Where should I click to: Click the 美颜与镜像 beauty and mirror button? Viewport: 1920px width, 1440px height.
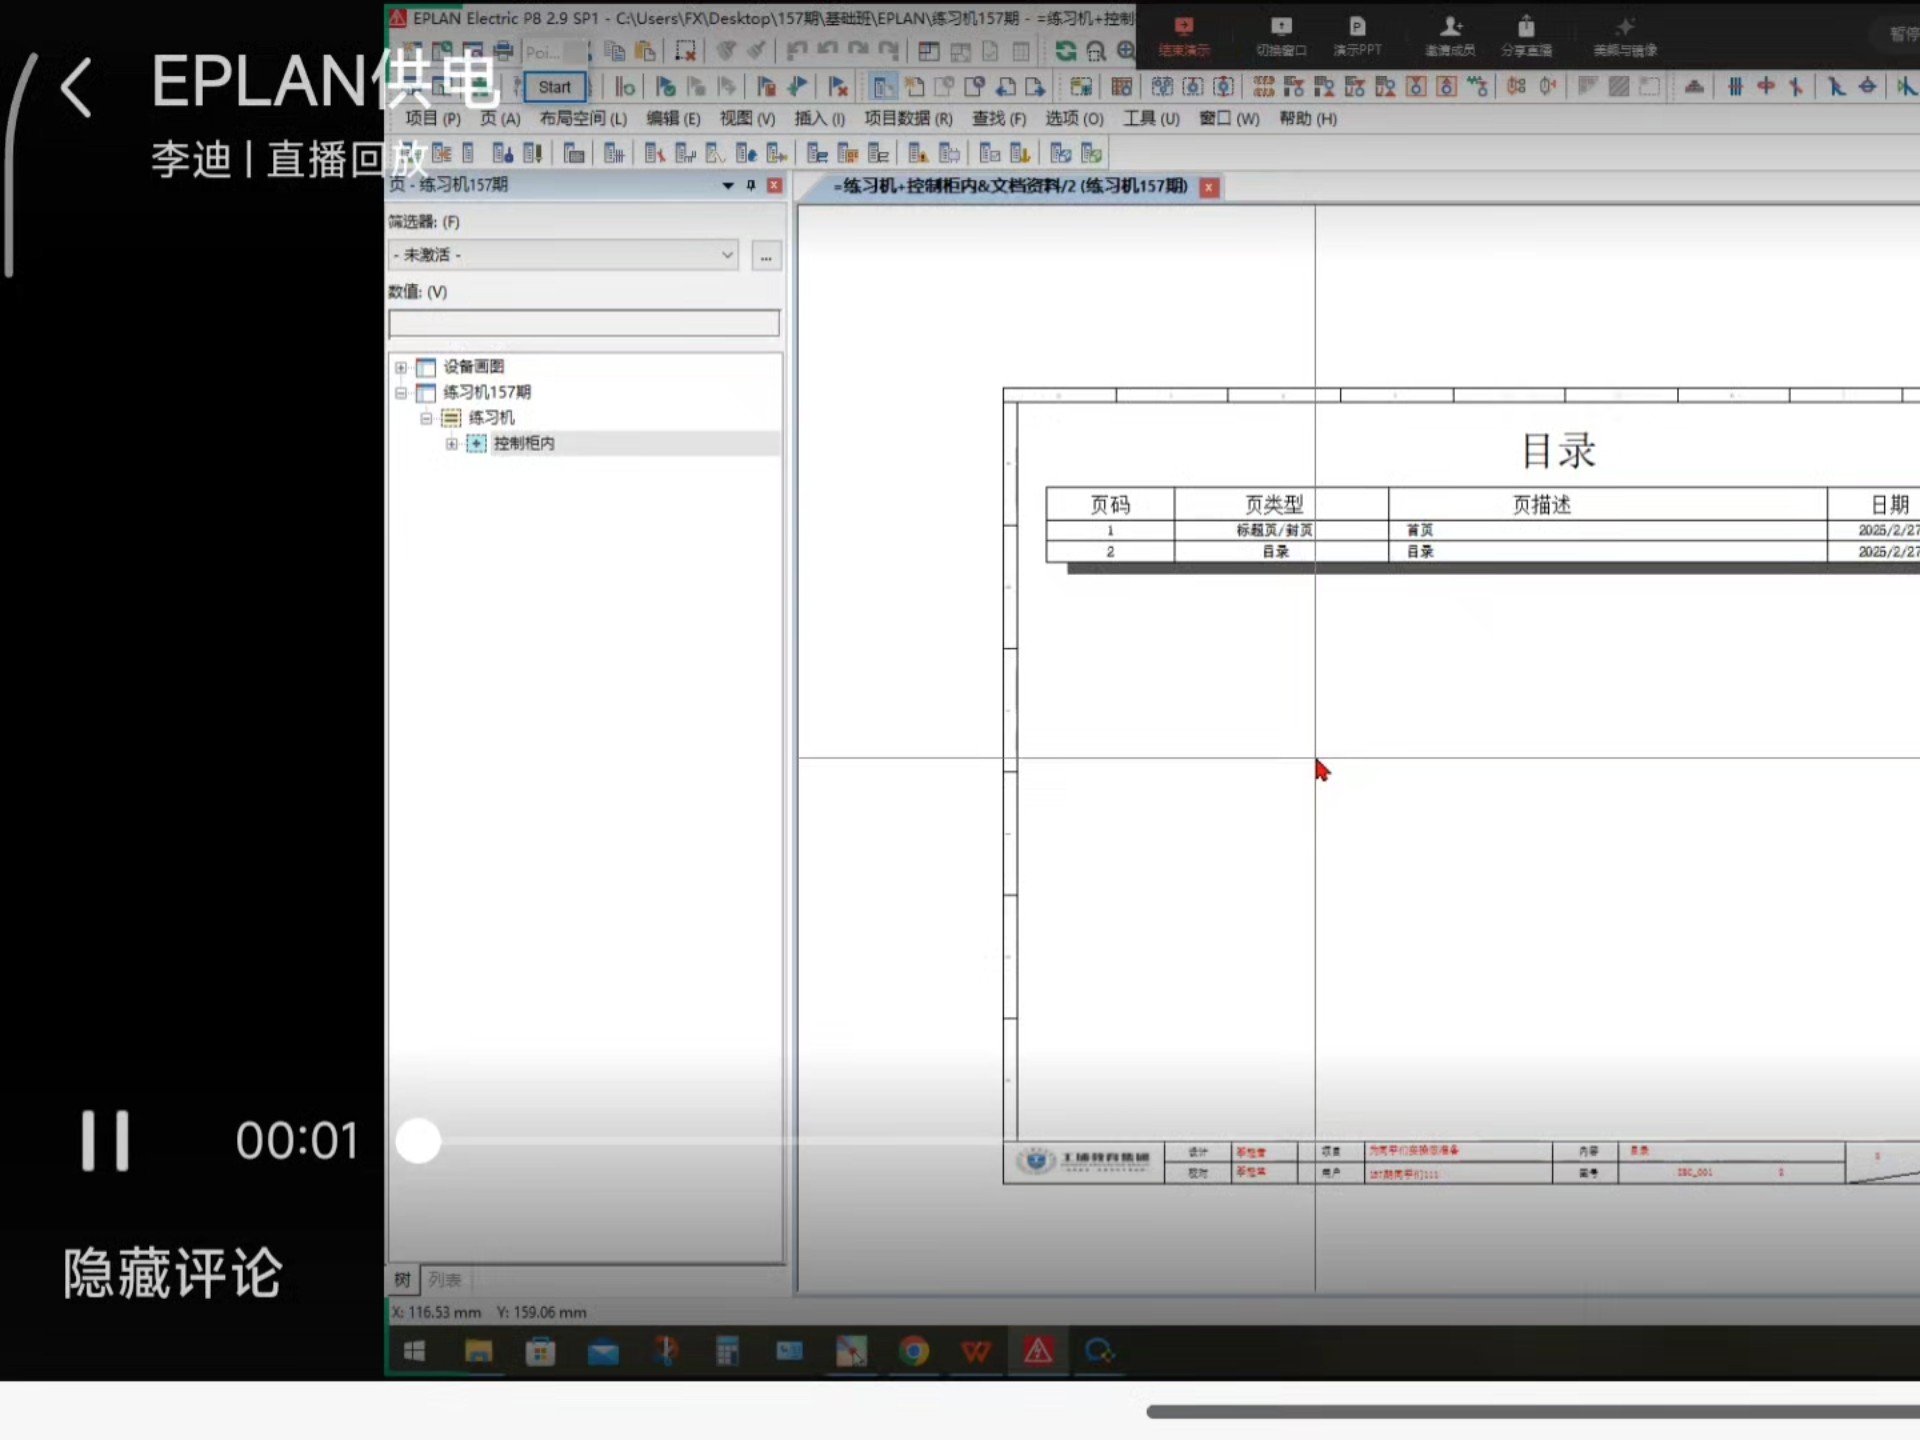(x=1625, y=37)
